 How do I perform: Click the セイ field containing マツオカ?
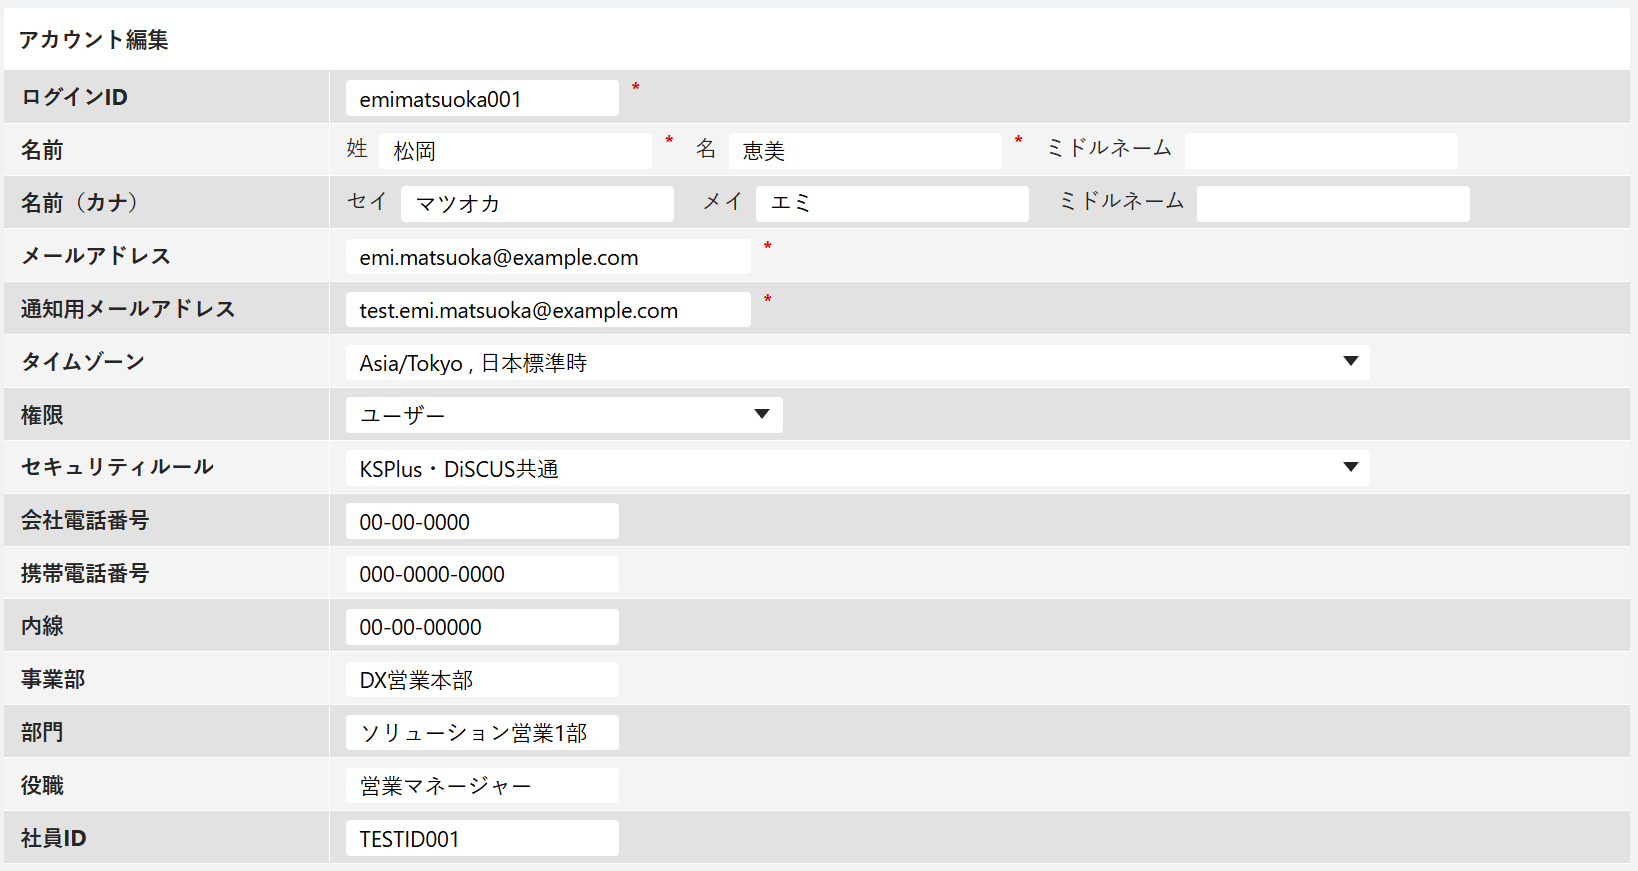[537, 204]
